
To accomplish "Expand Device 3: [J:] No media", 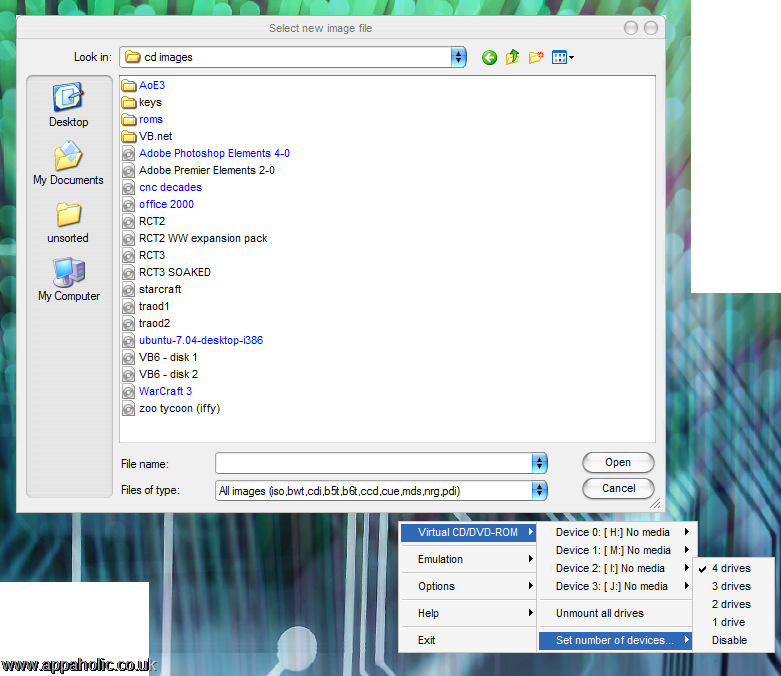I will tap(616, 586).
